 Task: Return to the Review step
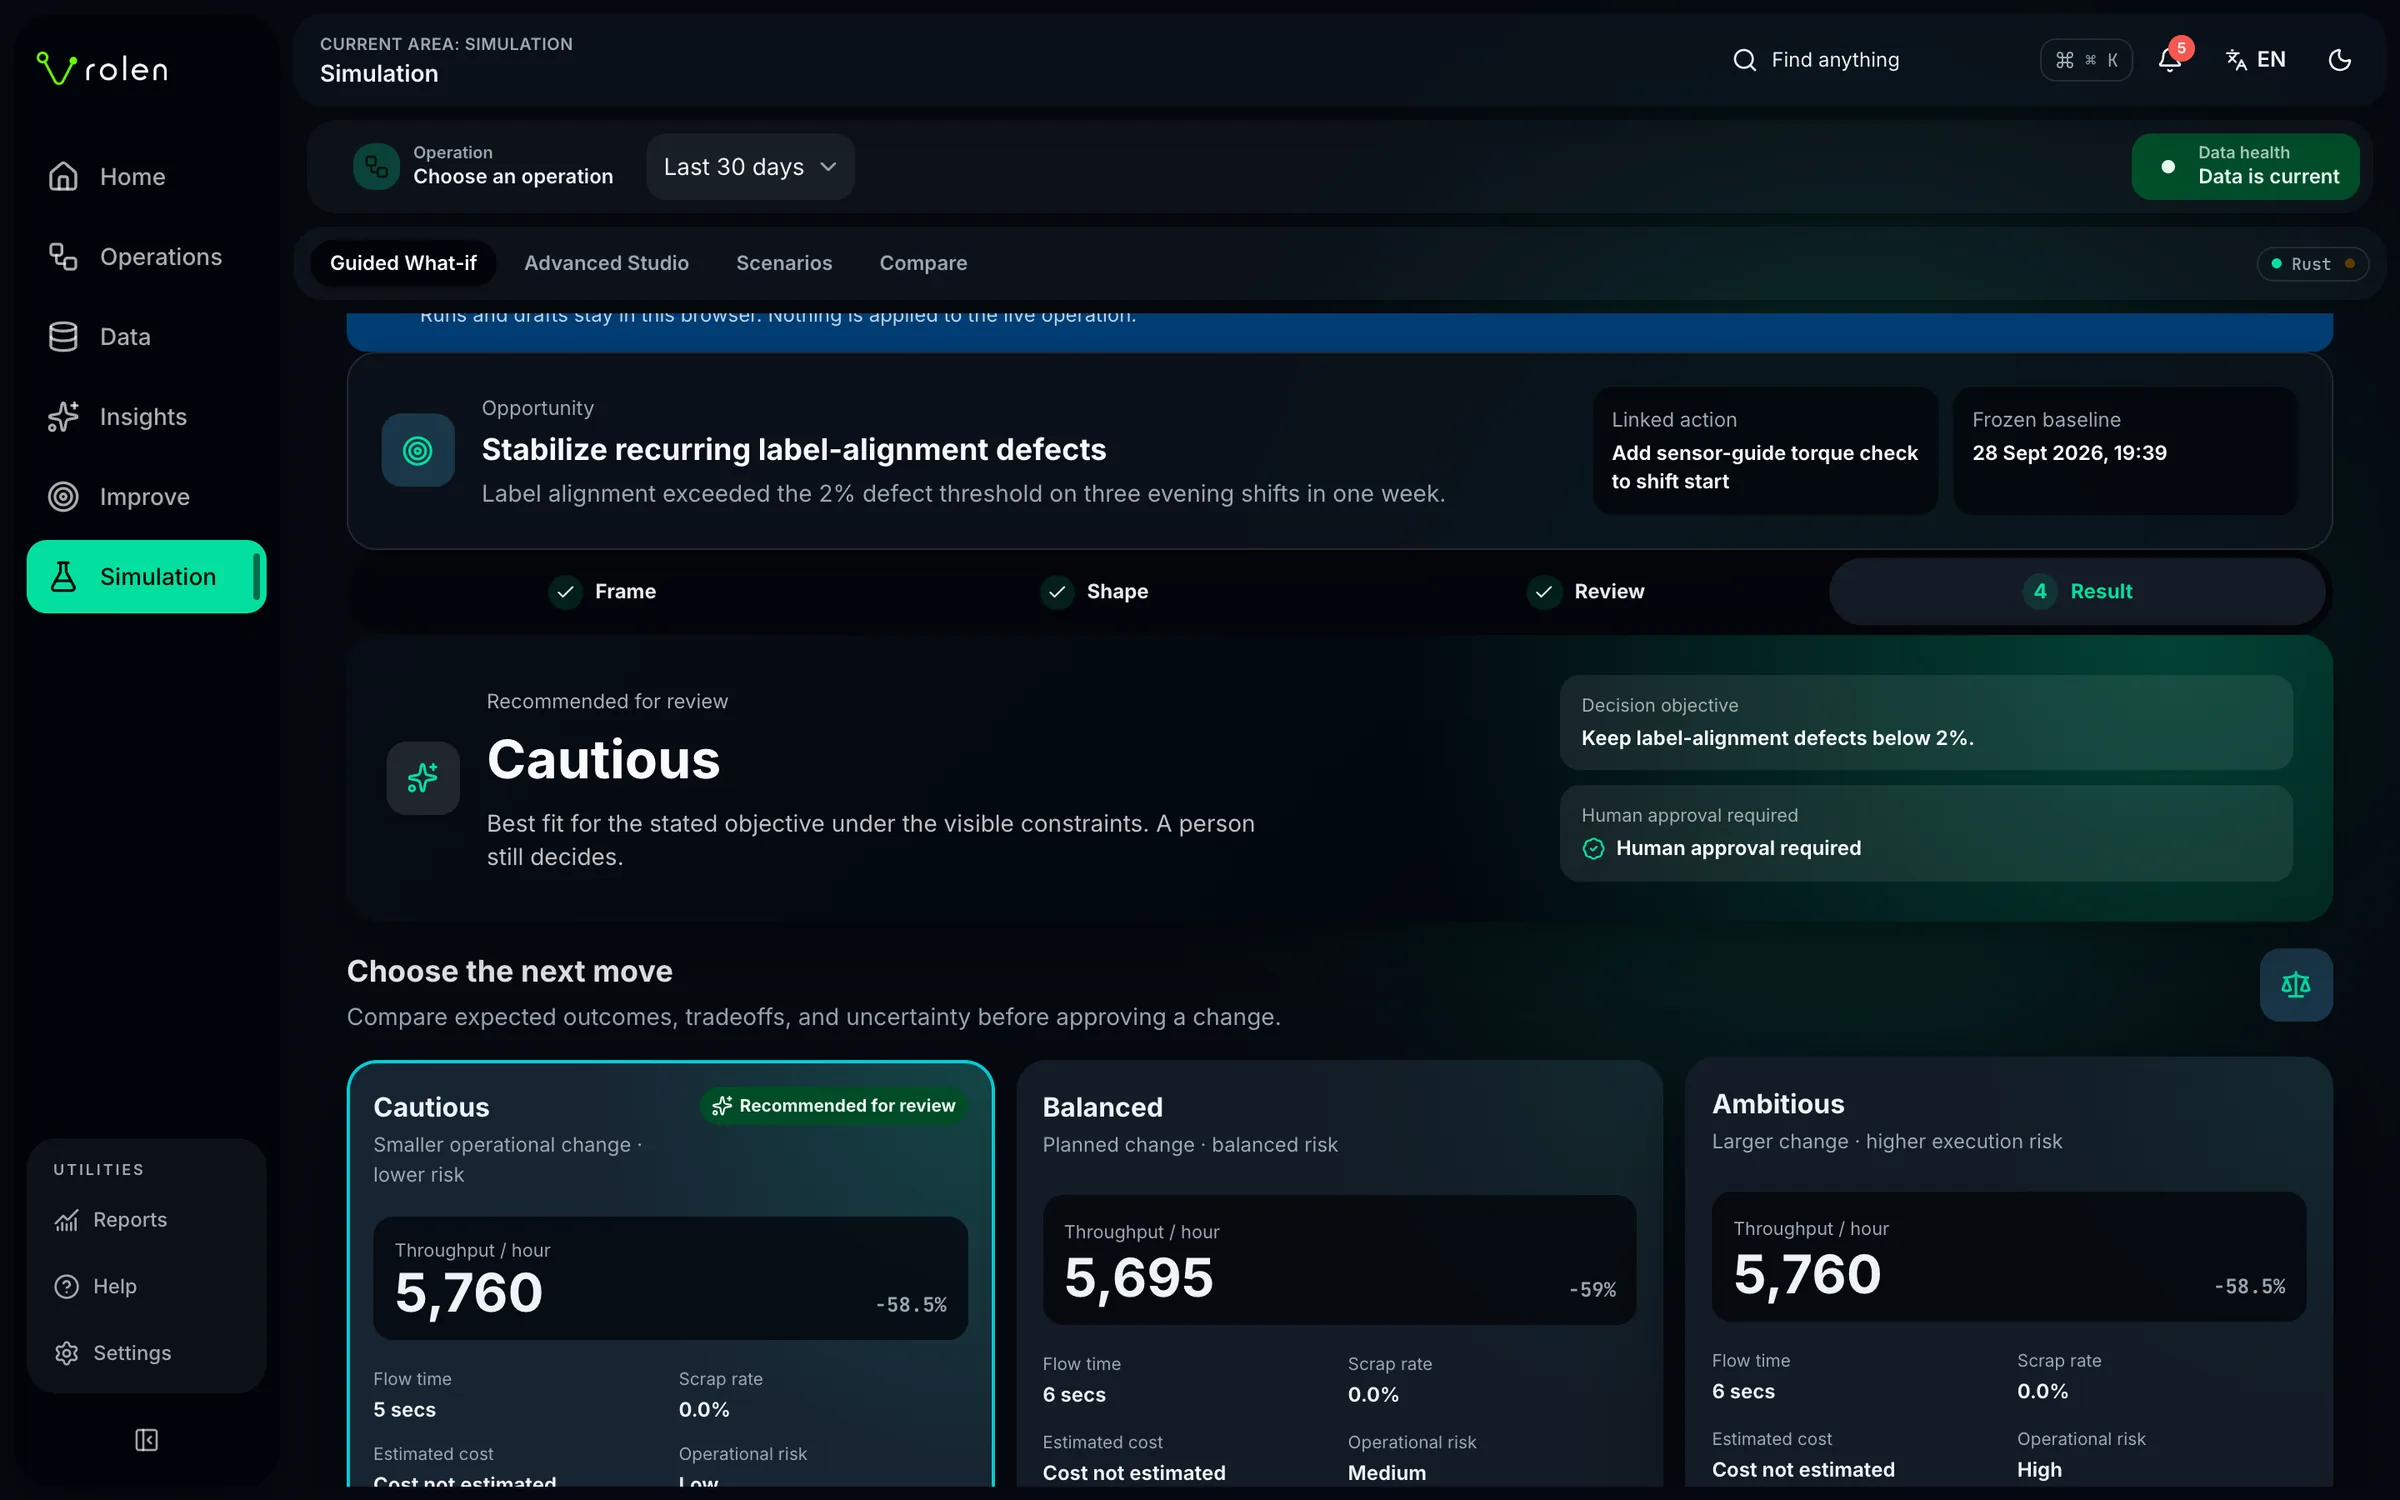pyautogui.click(x=1586, y=592)
